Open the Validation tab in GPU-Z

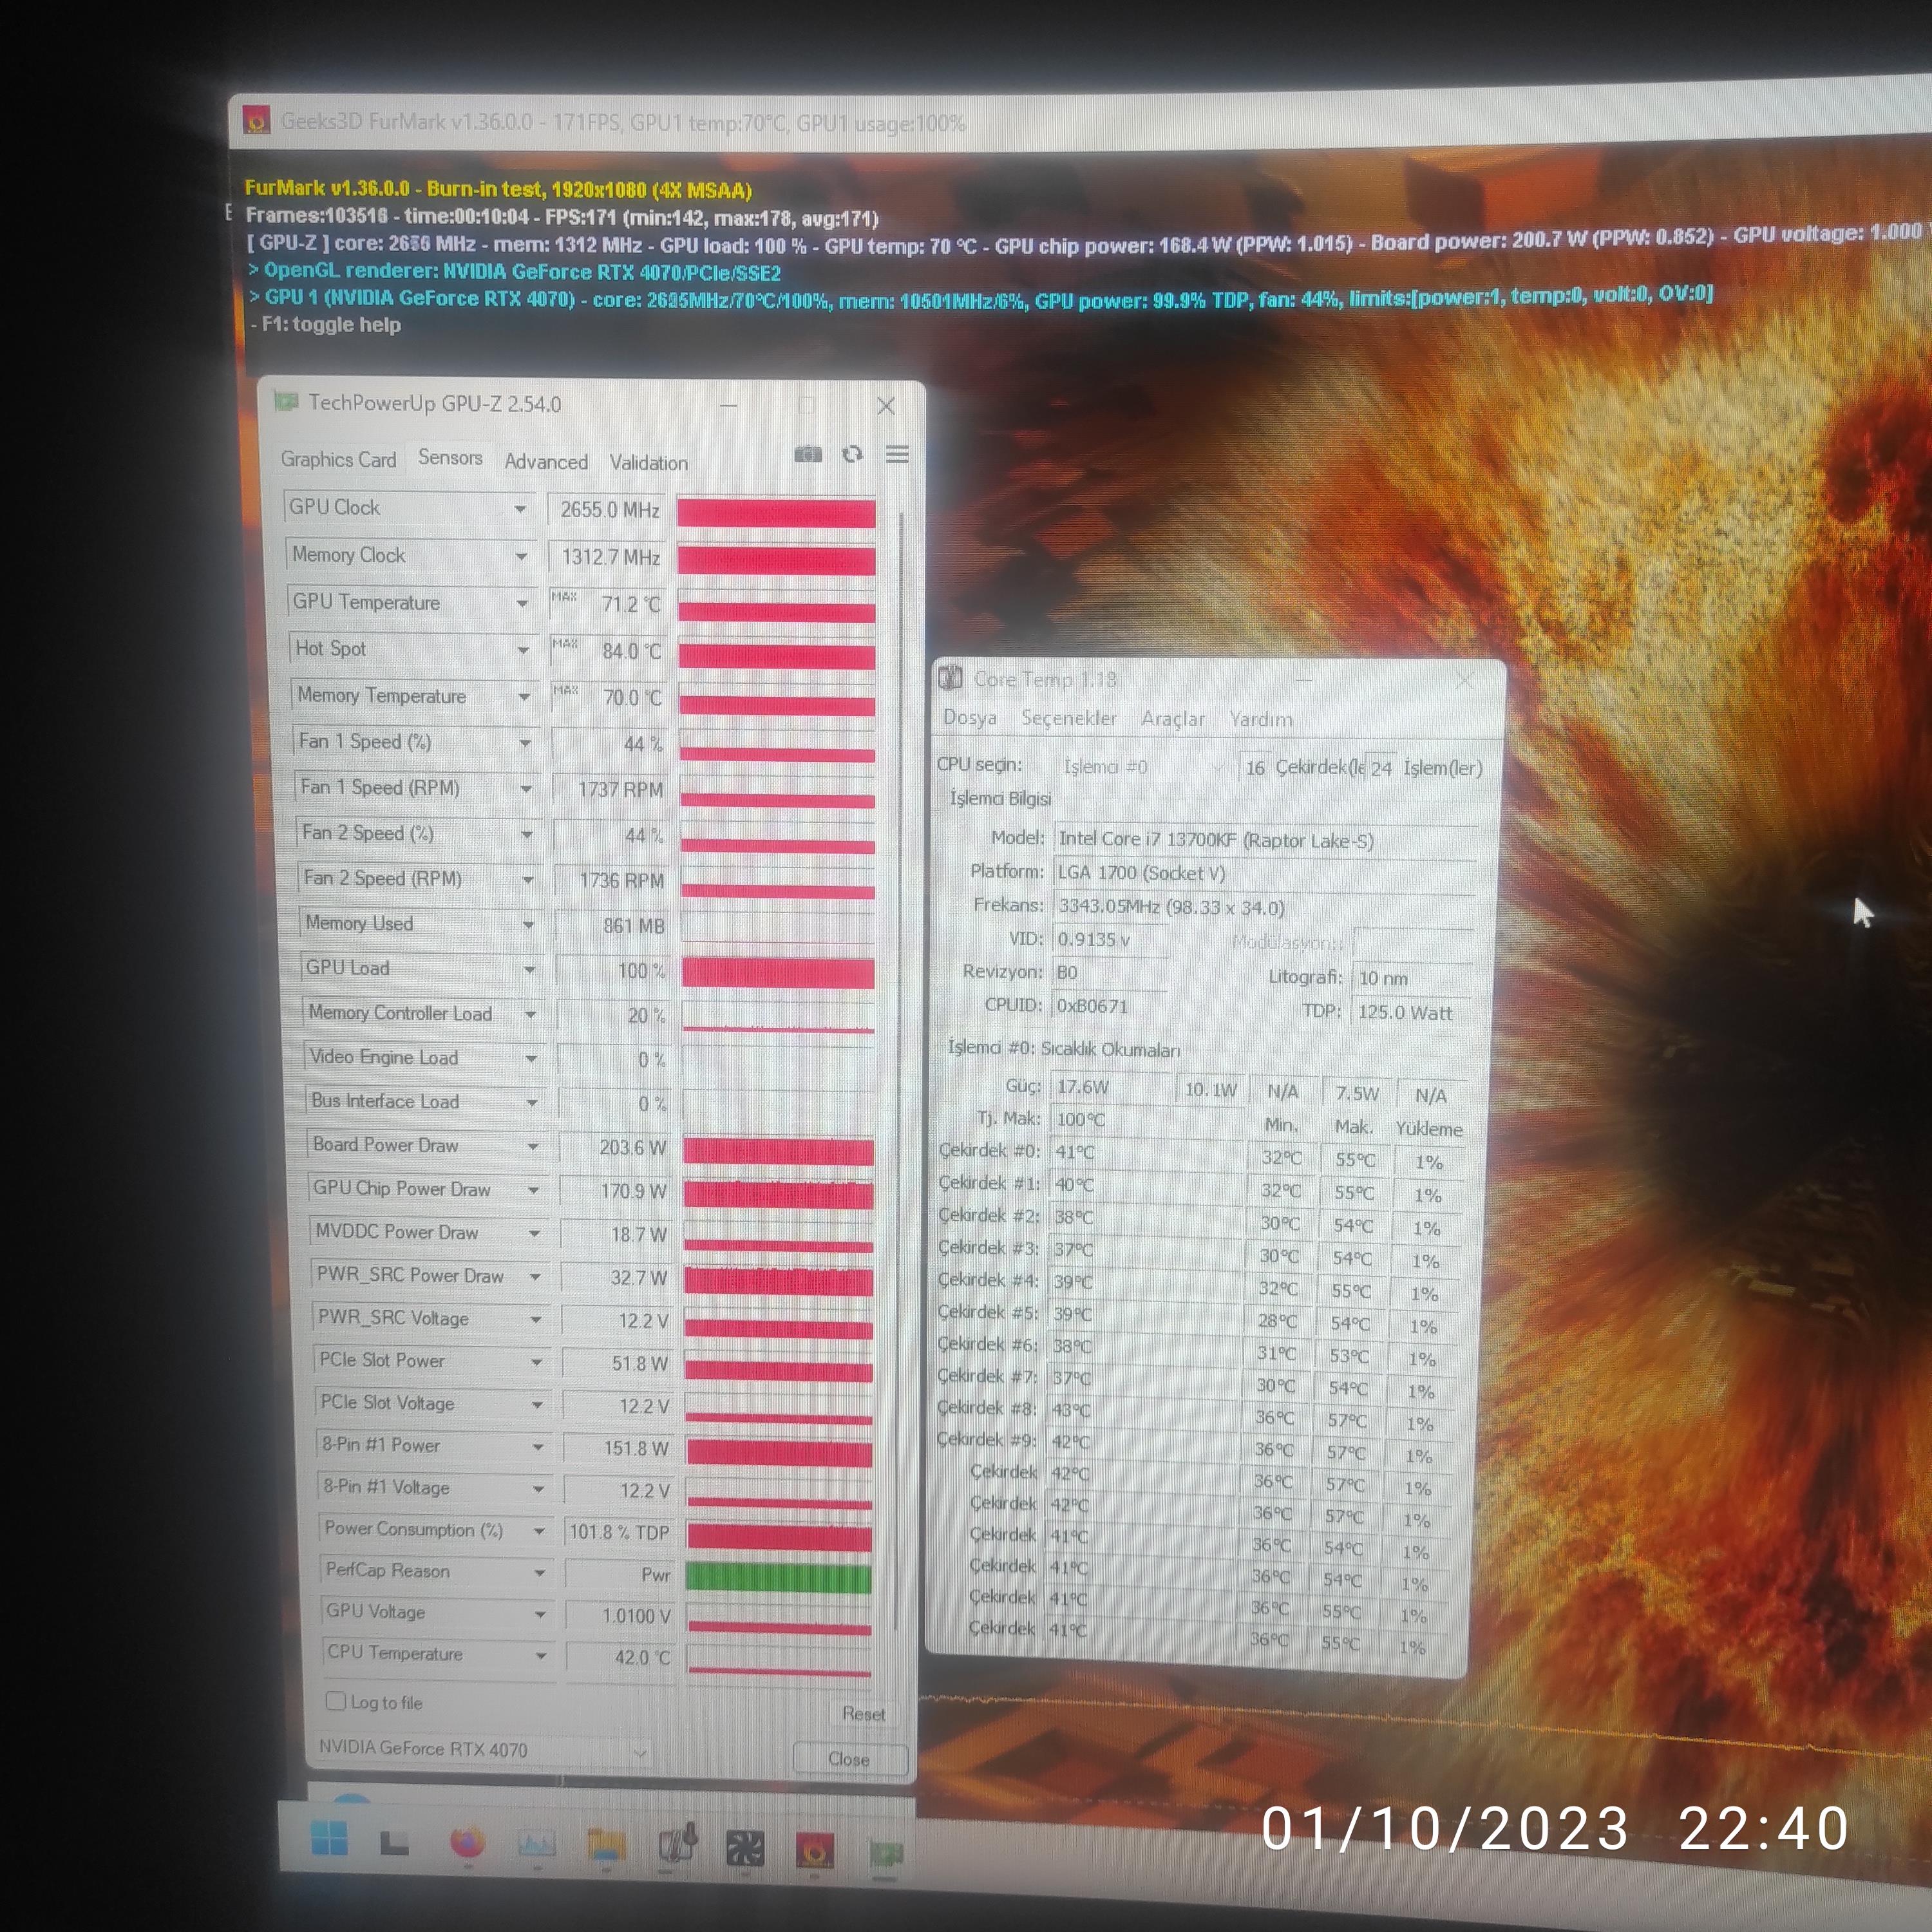(649, 463)
